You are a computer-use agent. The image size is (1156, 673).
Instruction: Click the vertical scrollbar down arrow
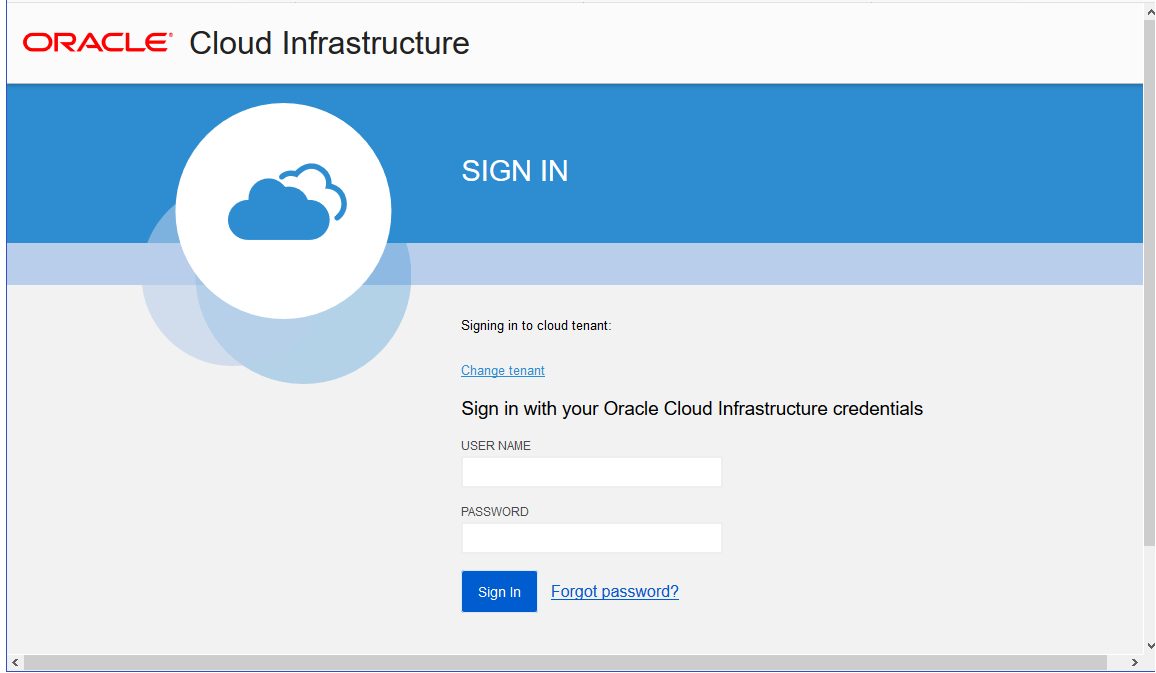point(1149,645)
